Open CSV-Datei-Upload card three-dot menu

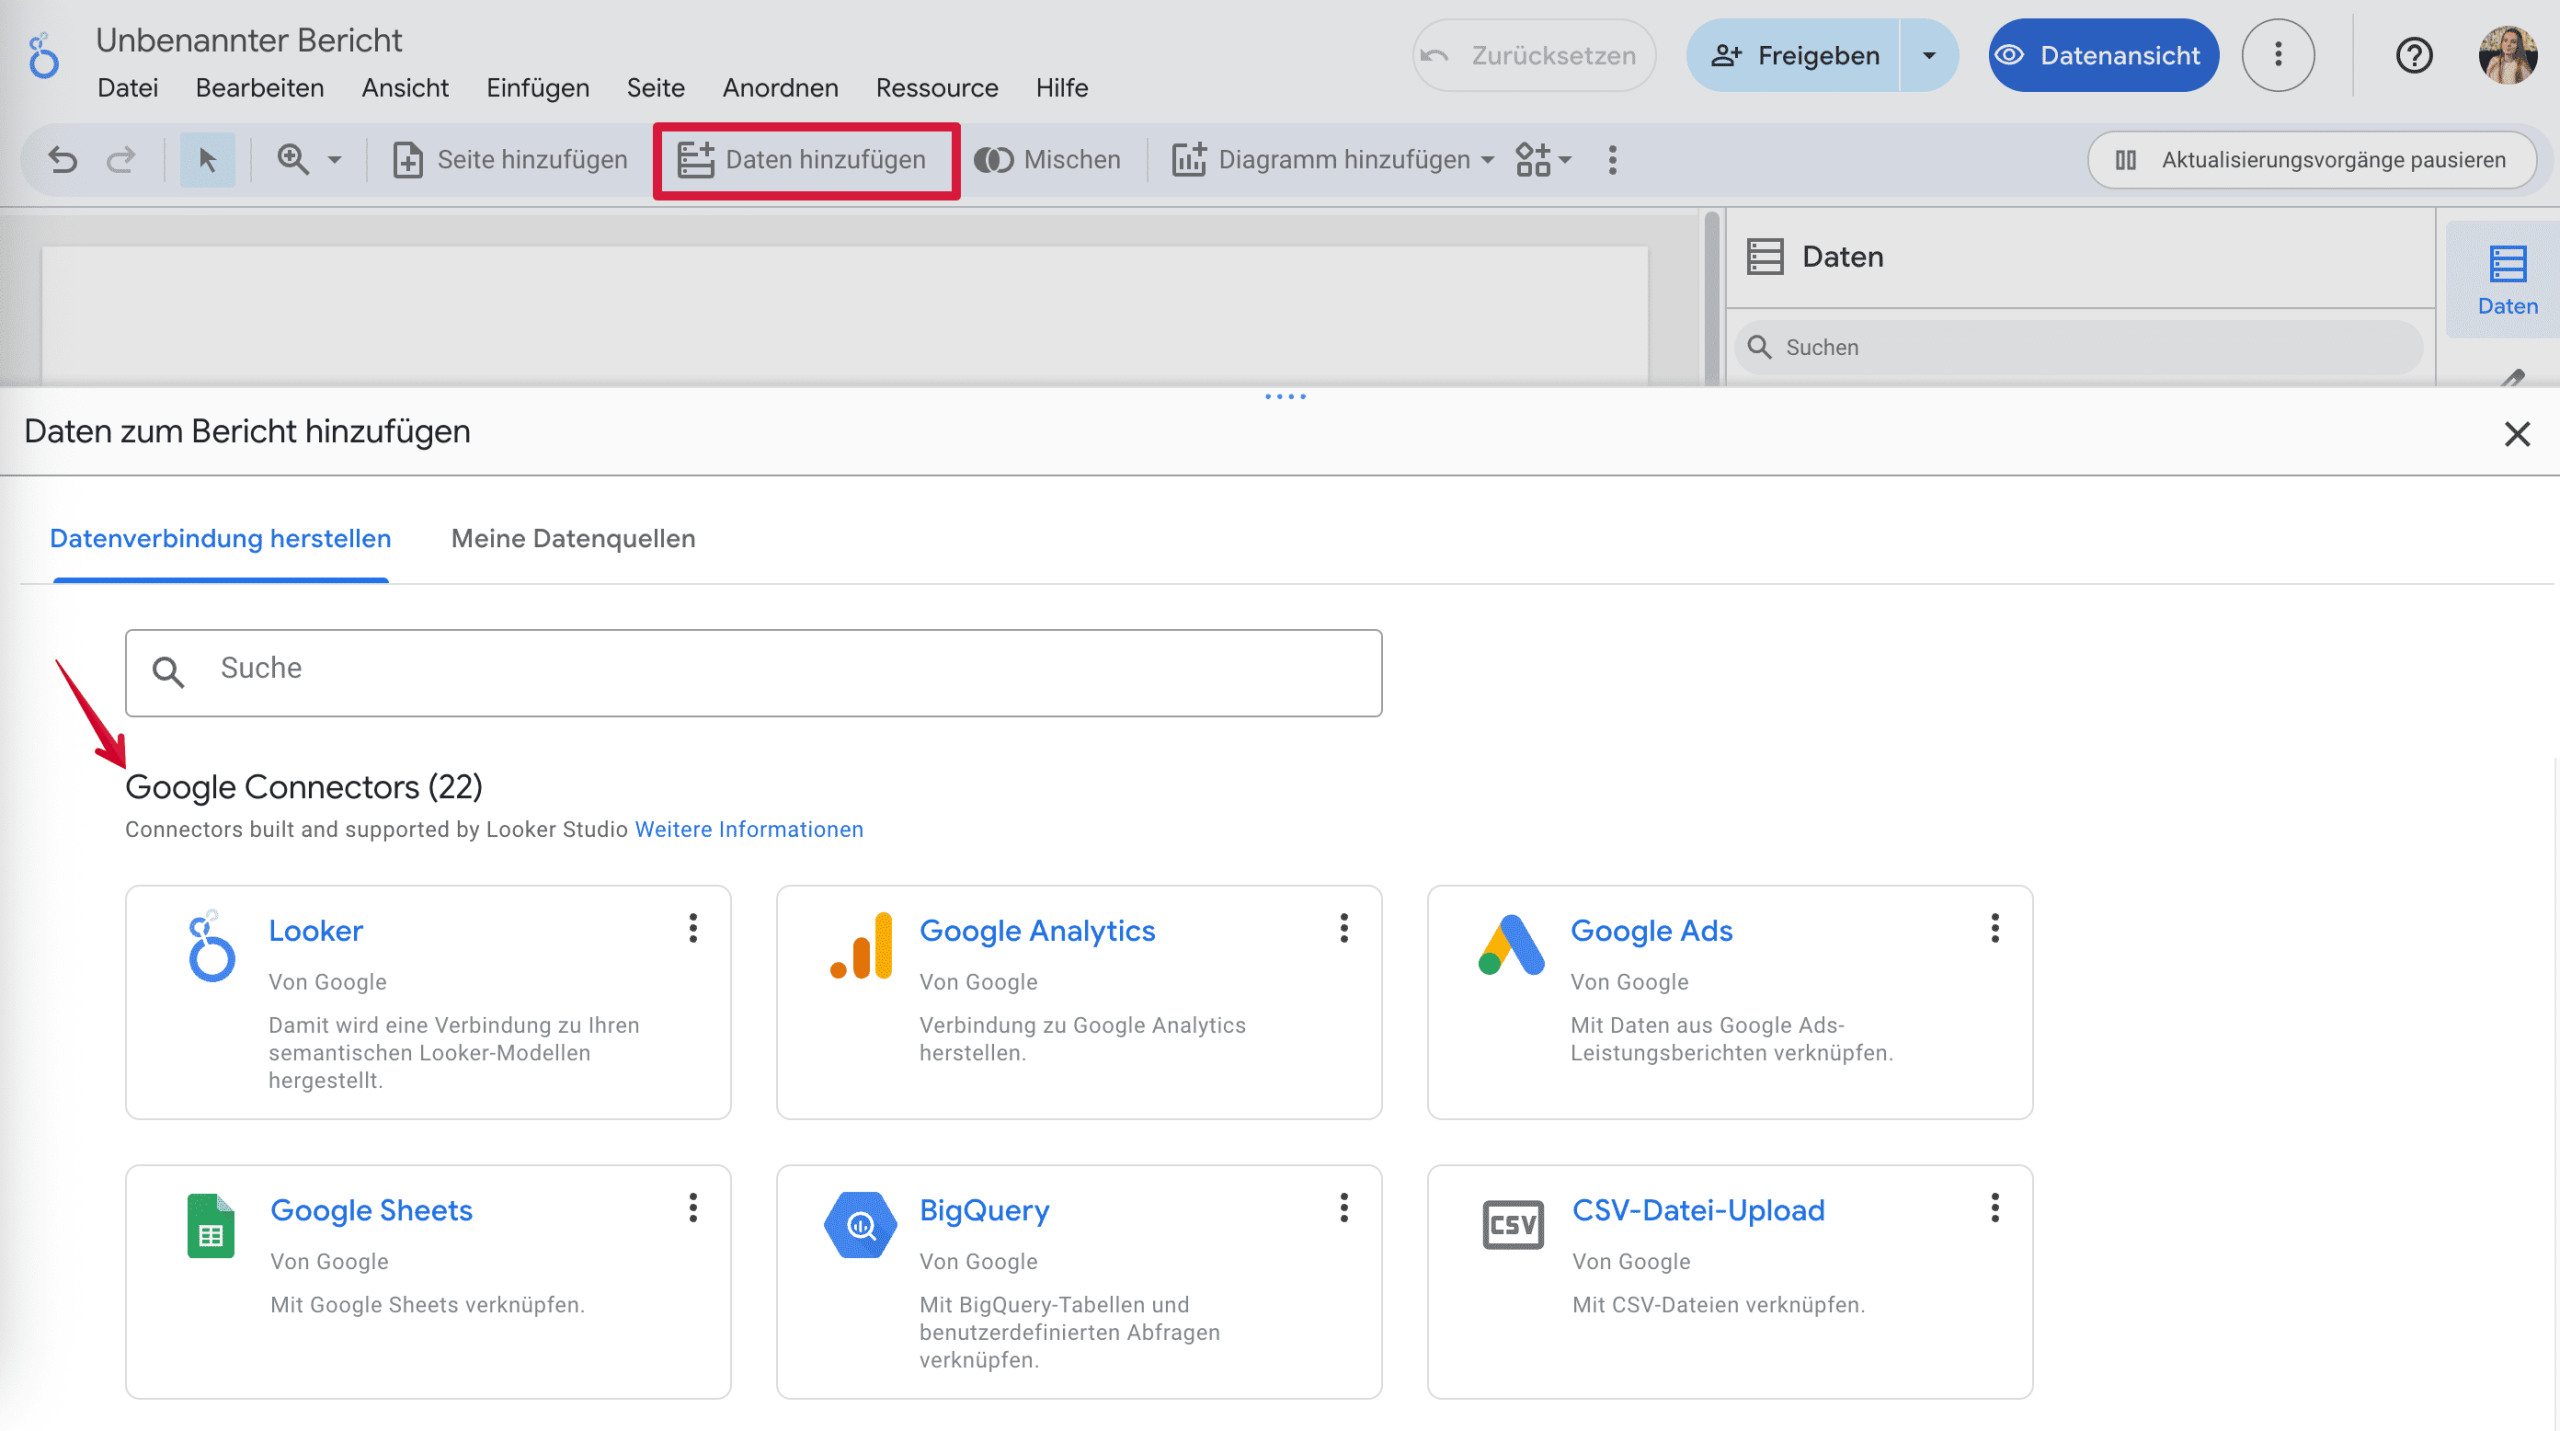click(1995, 1209)
